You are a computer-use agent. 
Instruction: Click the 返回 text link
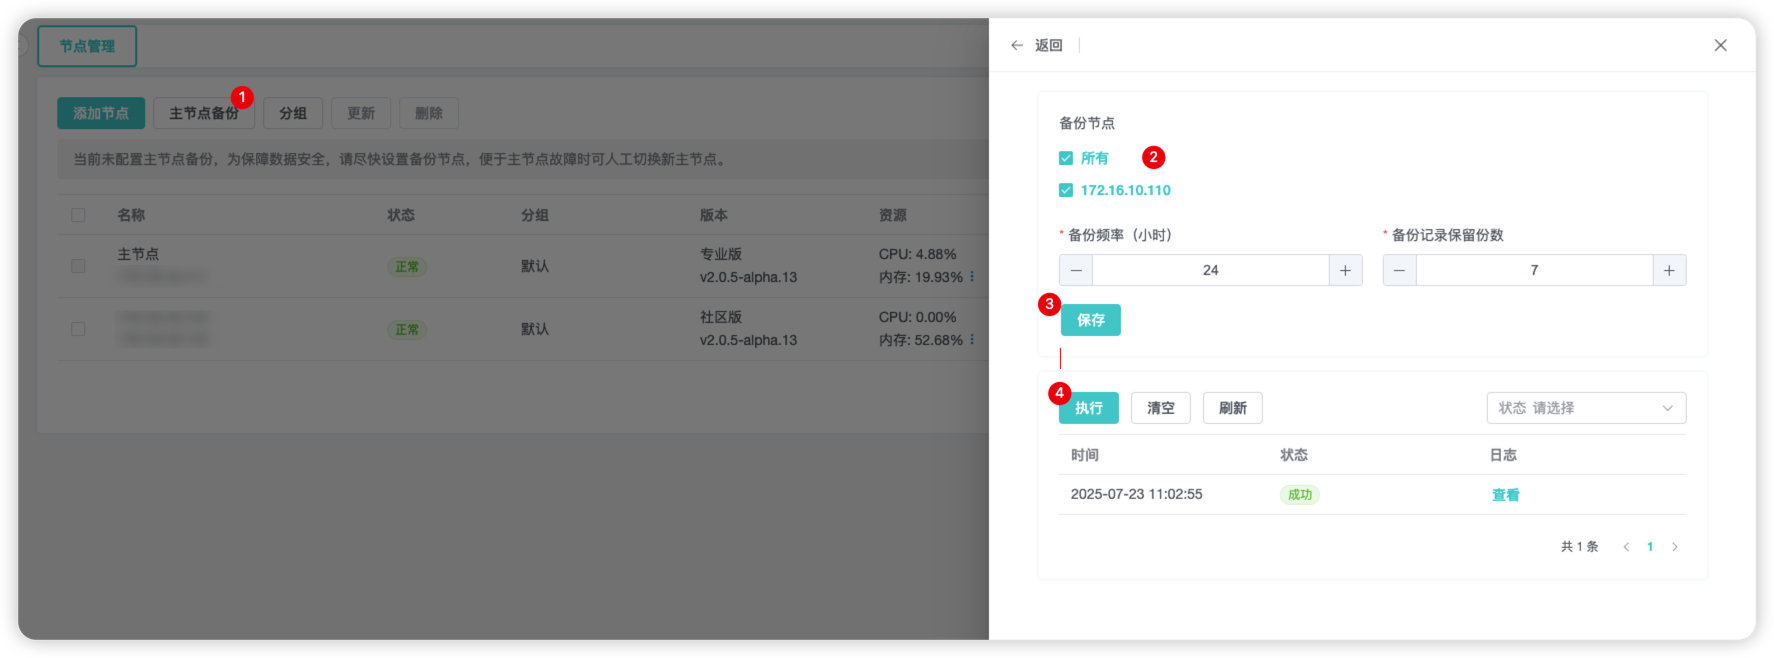click(1049, 45)
